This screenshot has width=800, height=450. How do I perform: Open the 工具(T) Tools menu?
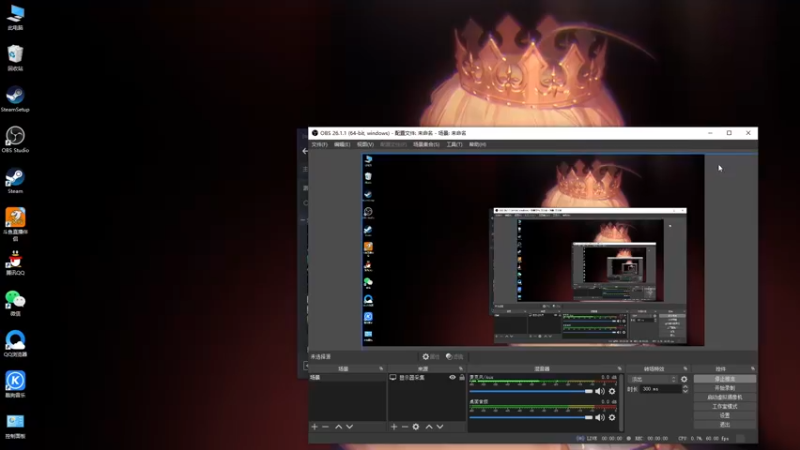tap(455, 144)
